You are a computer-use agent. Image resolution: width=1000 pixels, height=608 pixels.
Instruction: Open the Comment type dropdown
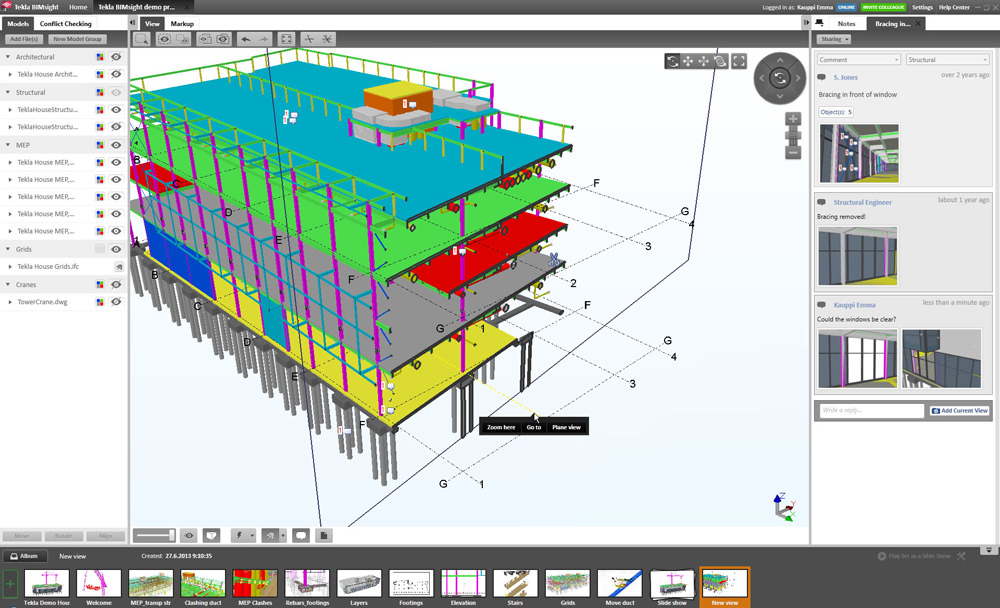[x=858, y=59]
